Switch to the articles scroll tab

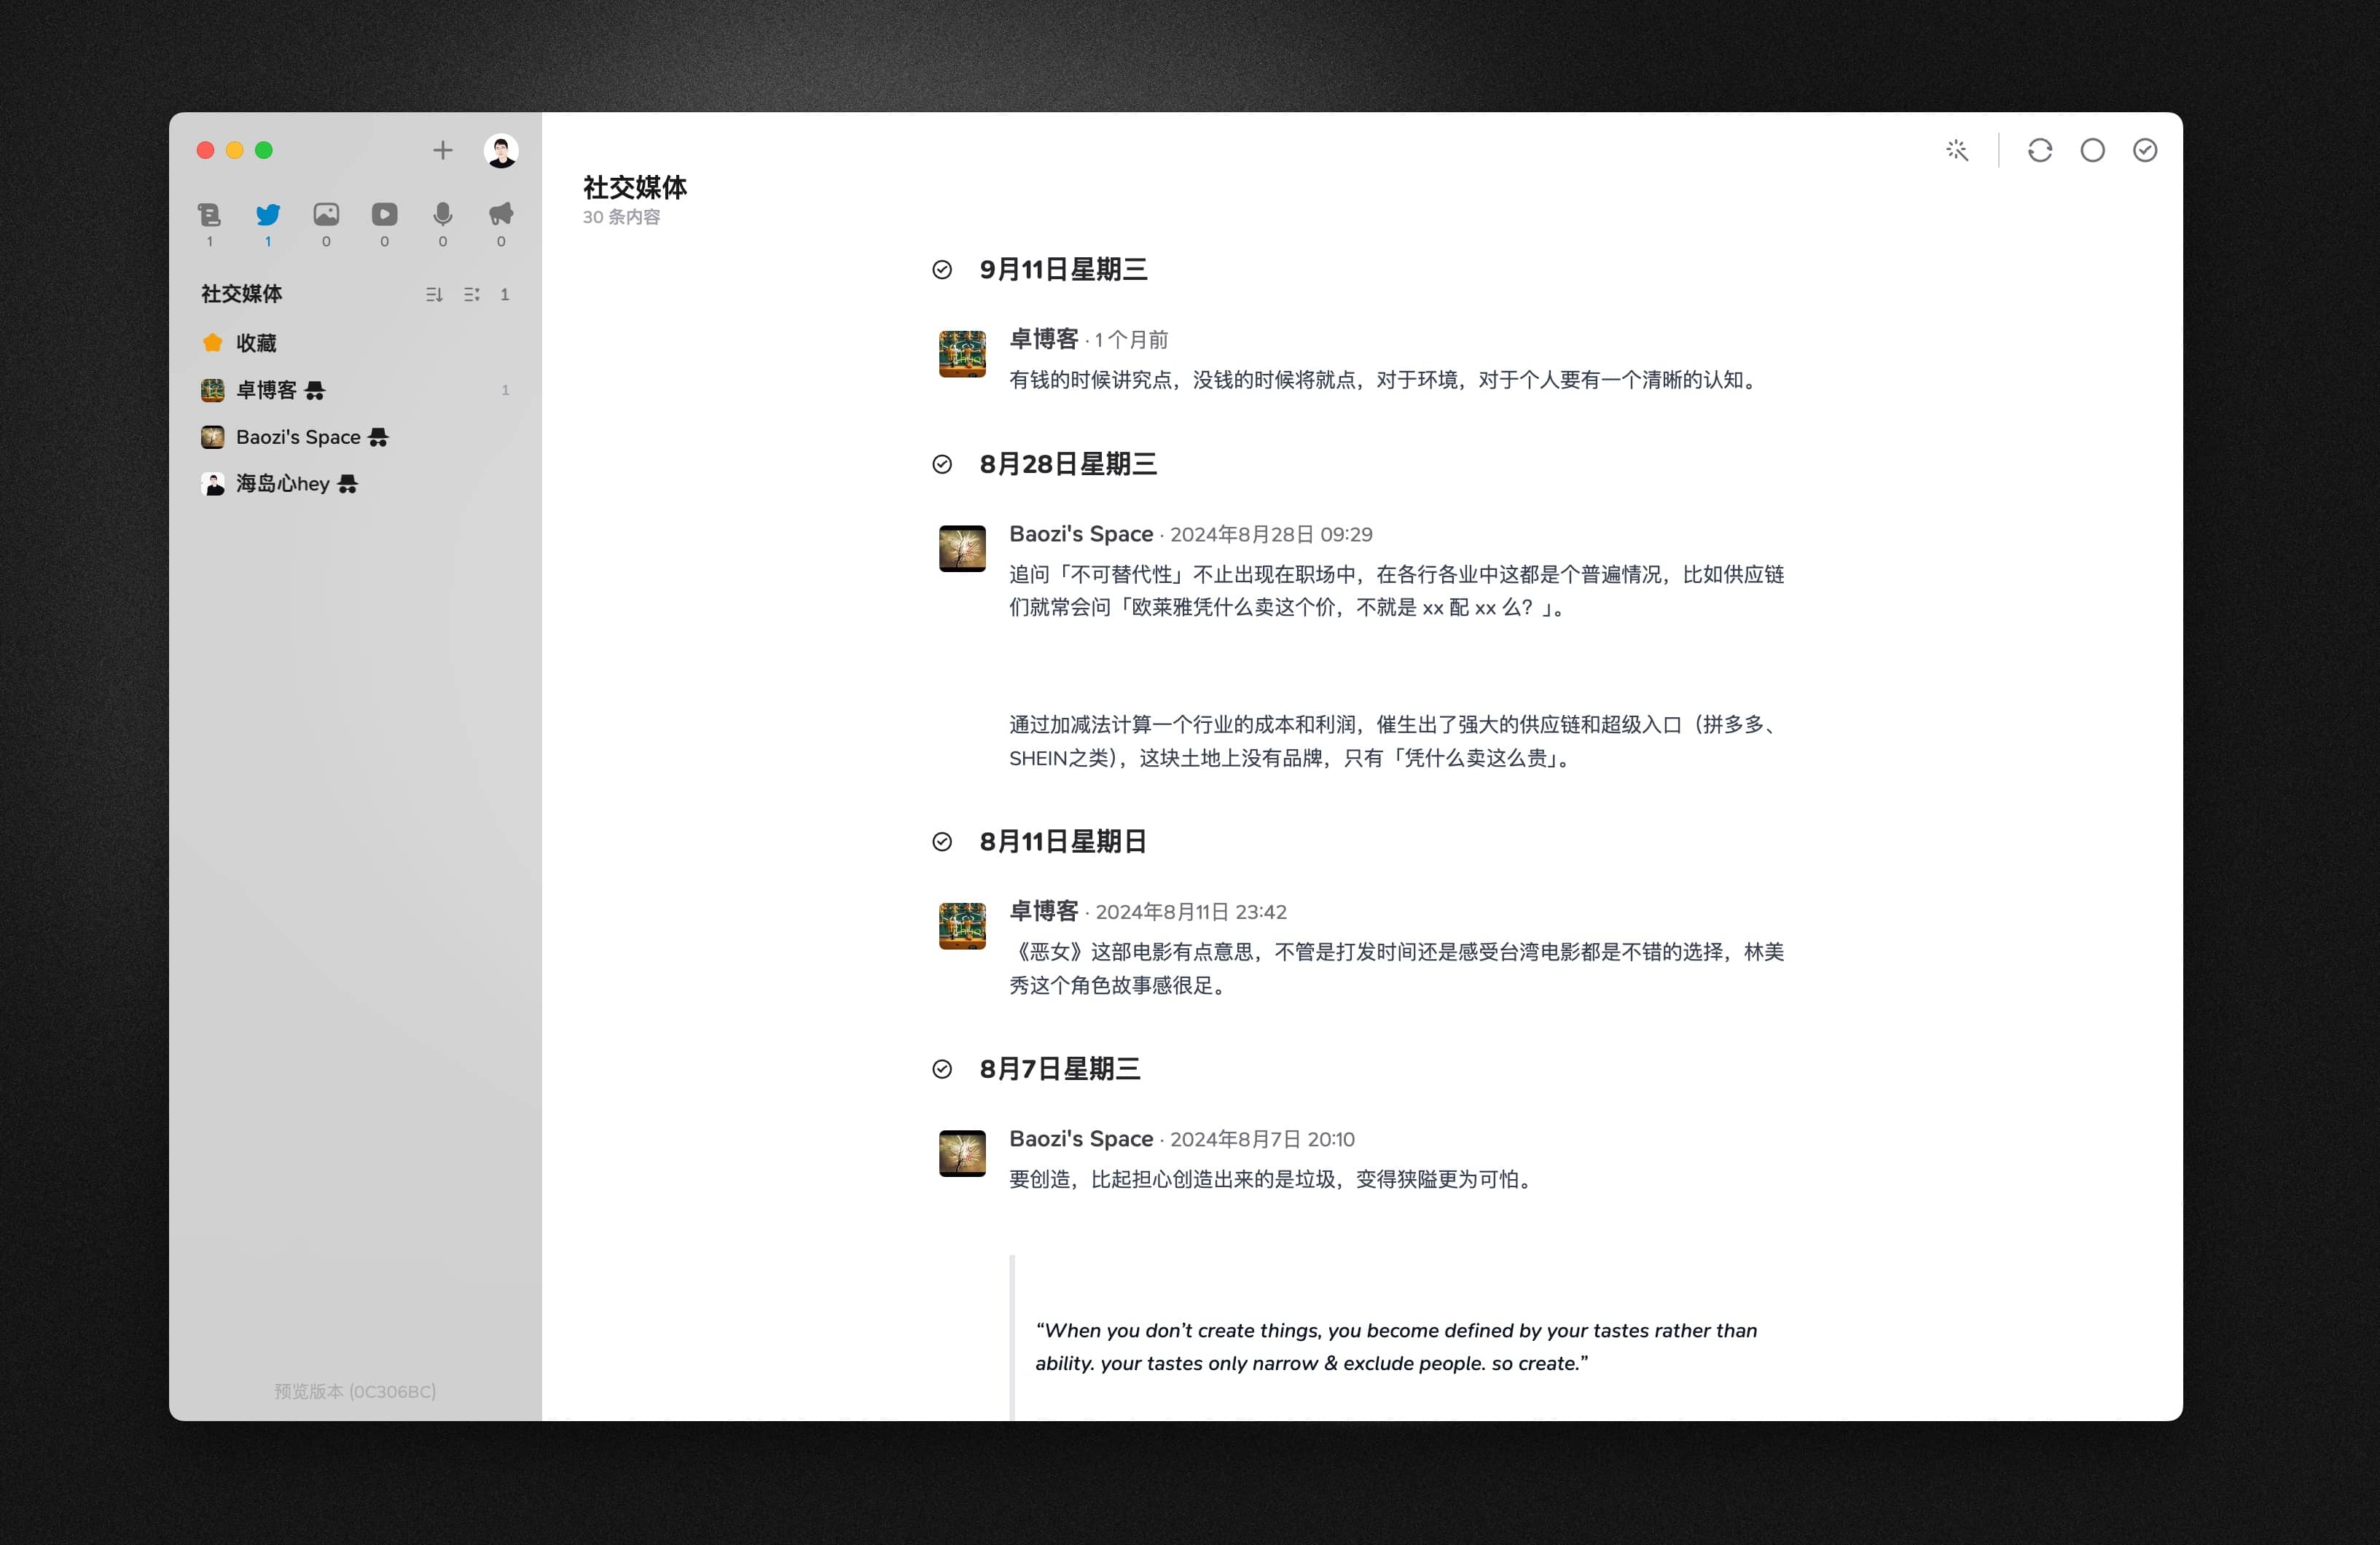coord(209,214)
